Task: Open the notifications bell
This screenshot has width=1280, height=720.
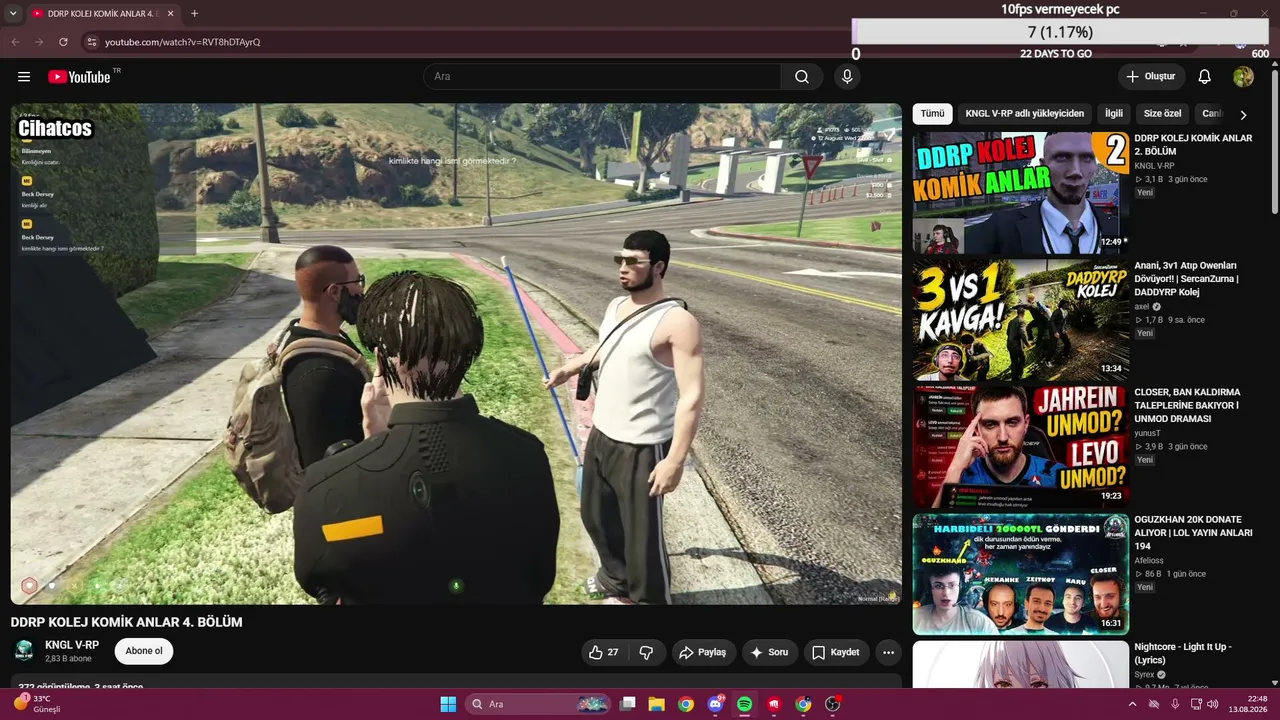Action: [1205, 77]
